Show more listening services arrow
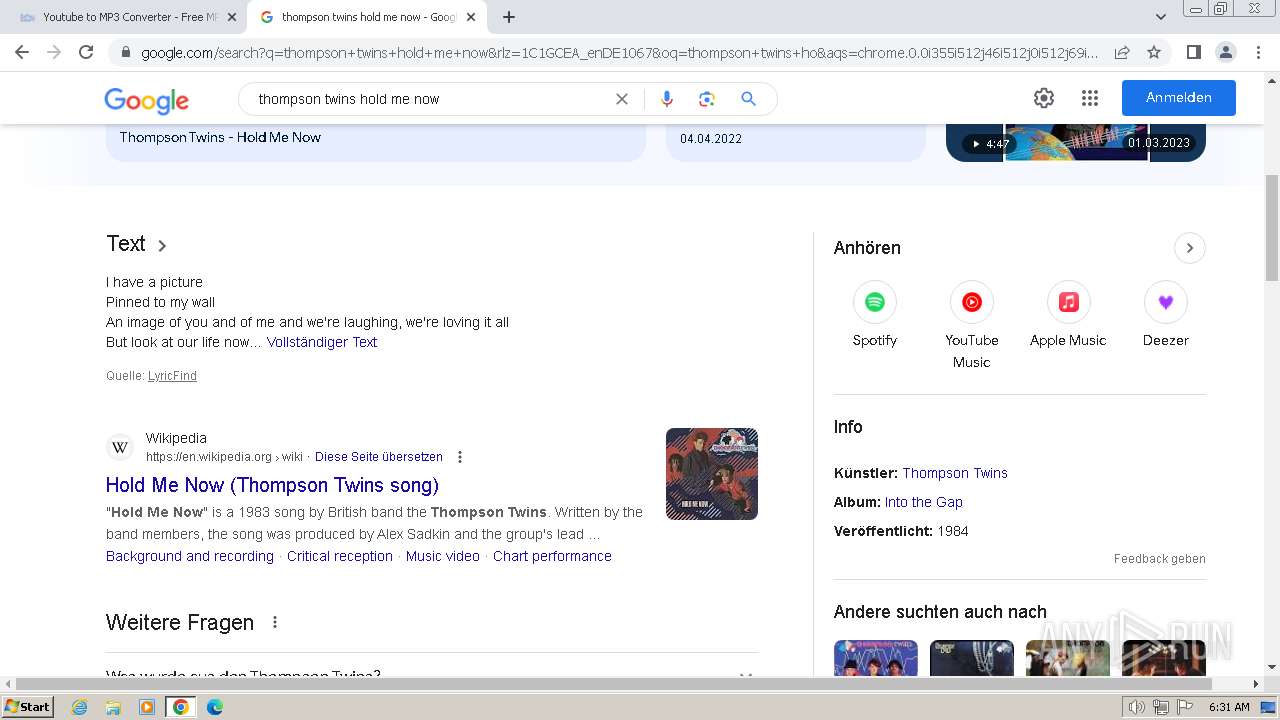The image size is (1280, 720). click(1190, 248)
